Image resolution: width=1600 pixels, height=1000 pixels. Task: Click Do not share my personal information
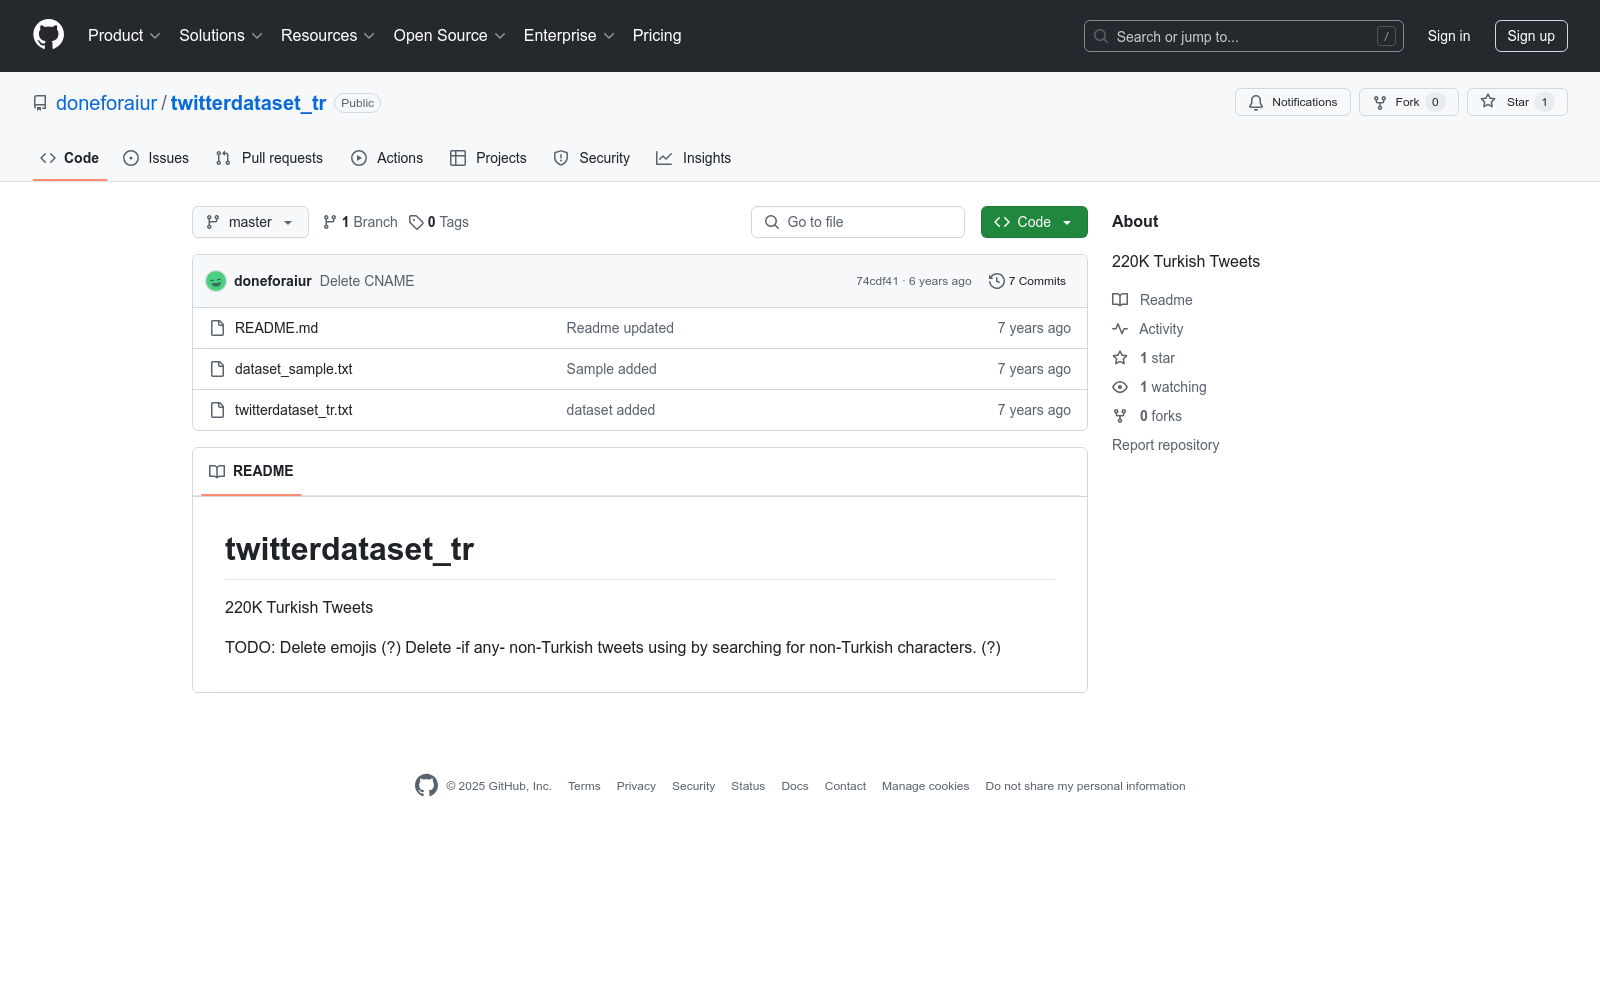(x=1085, y=786)
